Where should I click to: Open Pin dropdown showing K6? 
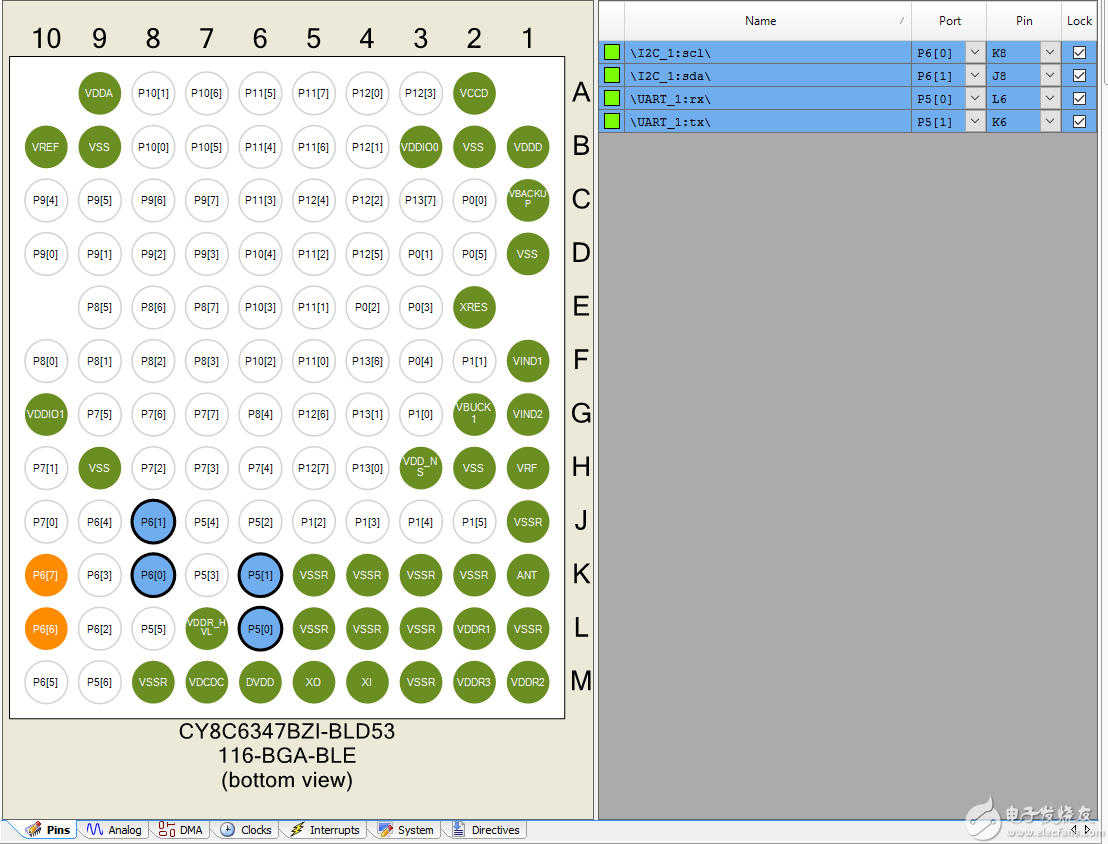[x=1050, y=122]
